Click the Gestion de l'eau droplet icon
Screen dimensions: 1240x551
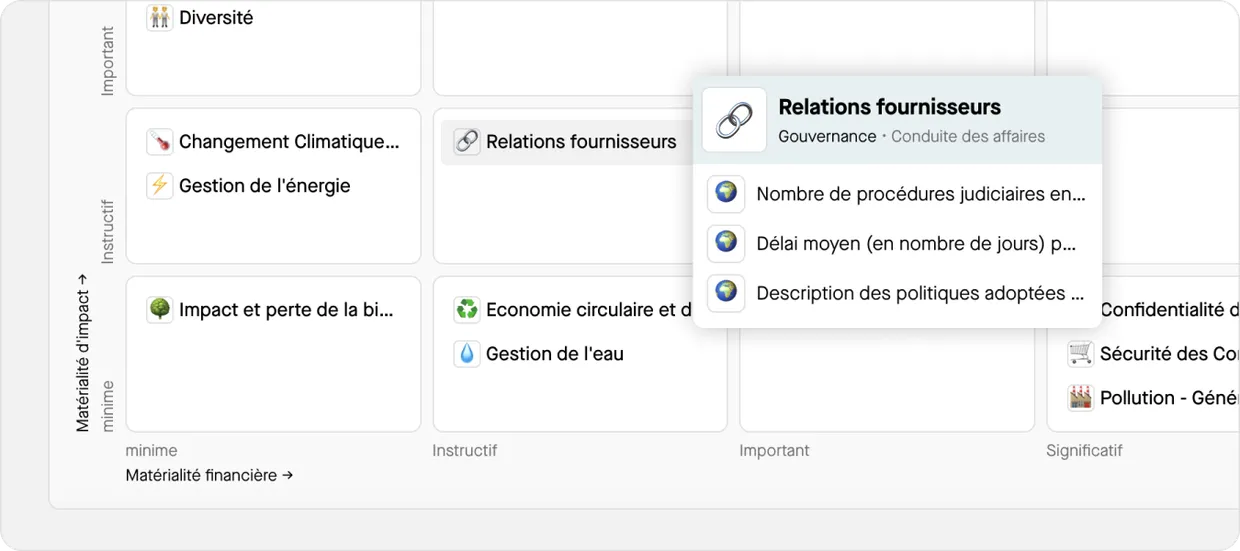467,354
